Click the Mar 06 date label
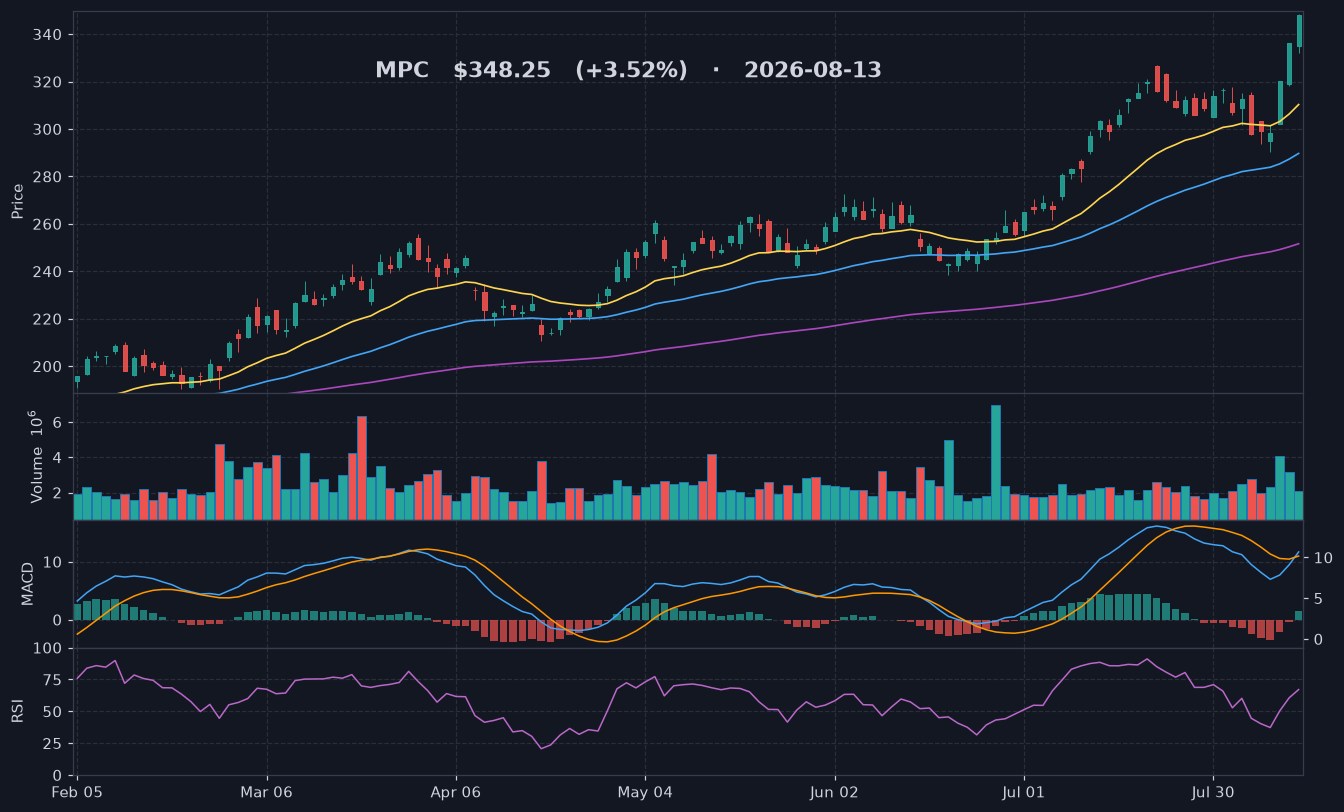The height and width of the screenshot is (812, 1344). [267, 793]
